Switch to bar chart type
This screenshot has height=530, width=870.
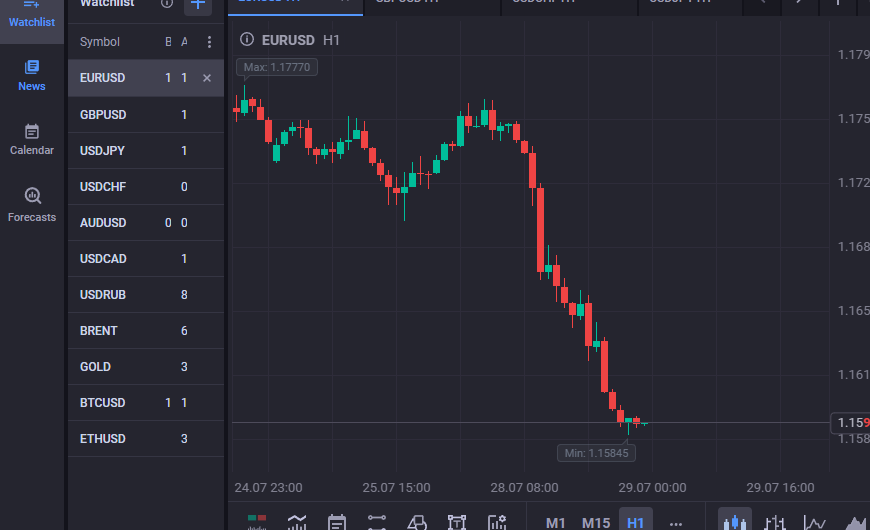pos(775,522)
